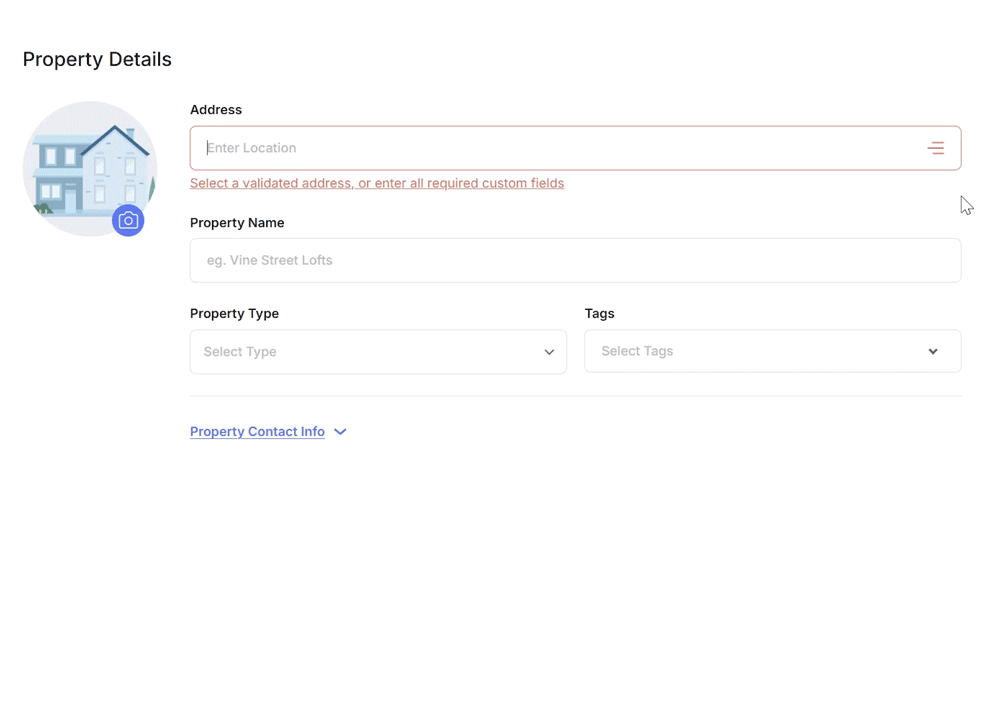998x720 pixels.
Task: Click the Property Type chevron arrow
Action: (549, 352)
